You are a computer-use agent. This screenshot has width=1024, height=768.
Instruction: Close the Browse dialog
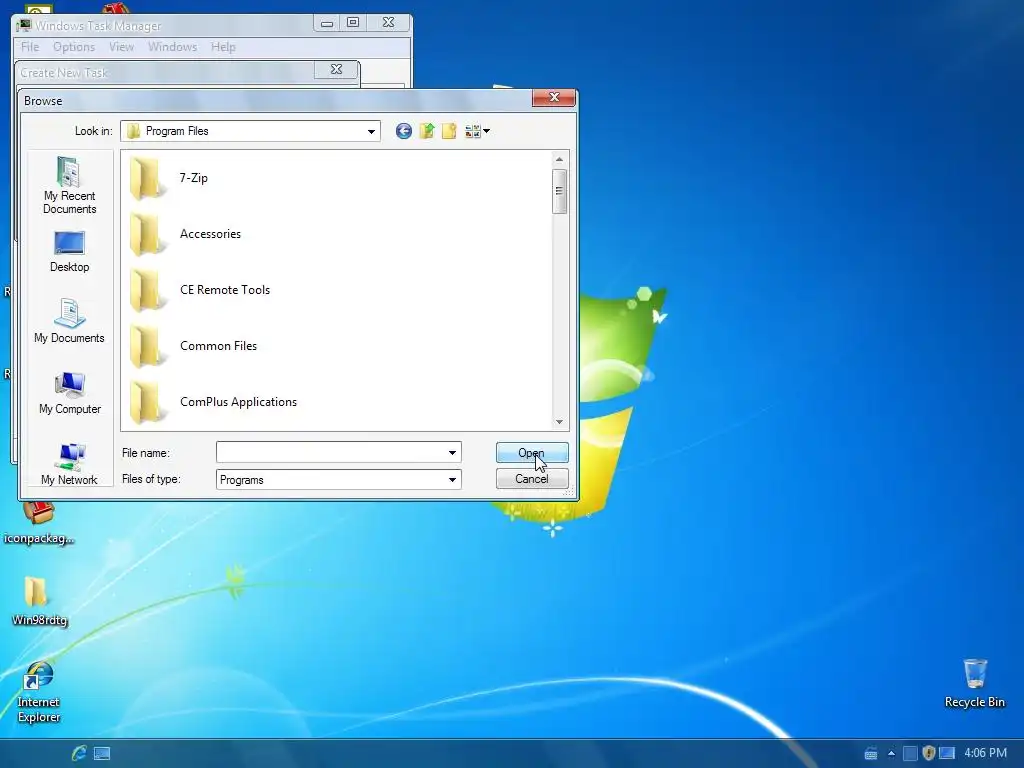[x=554, y=98]
